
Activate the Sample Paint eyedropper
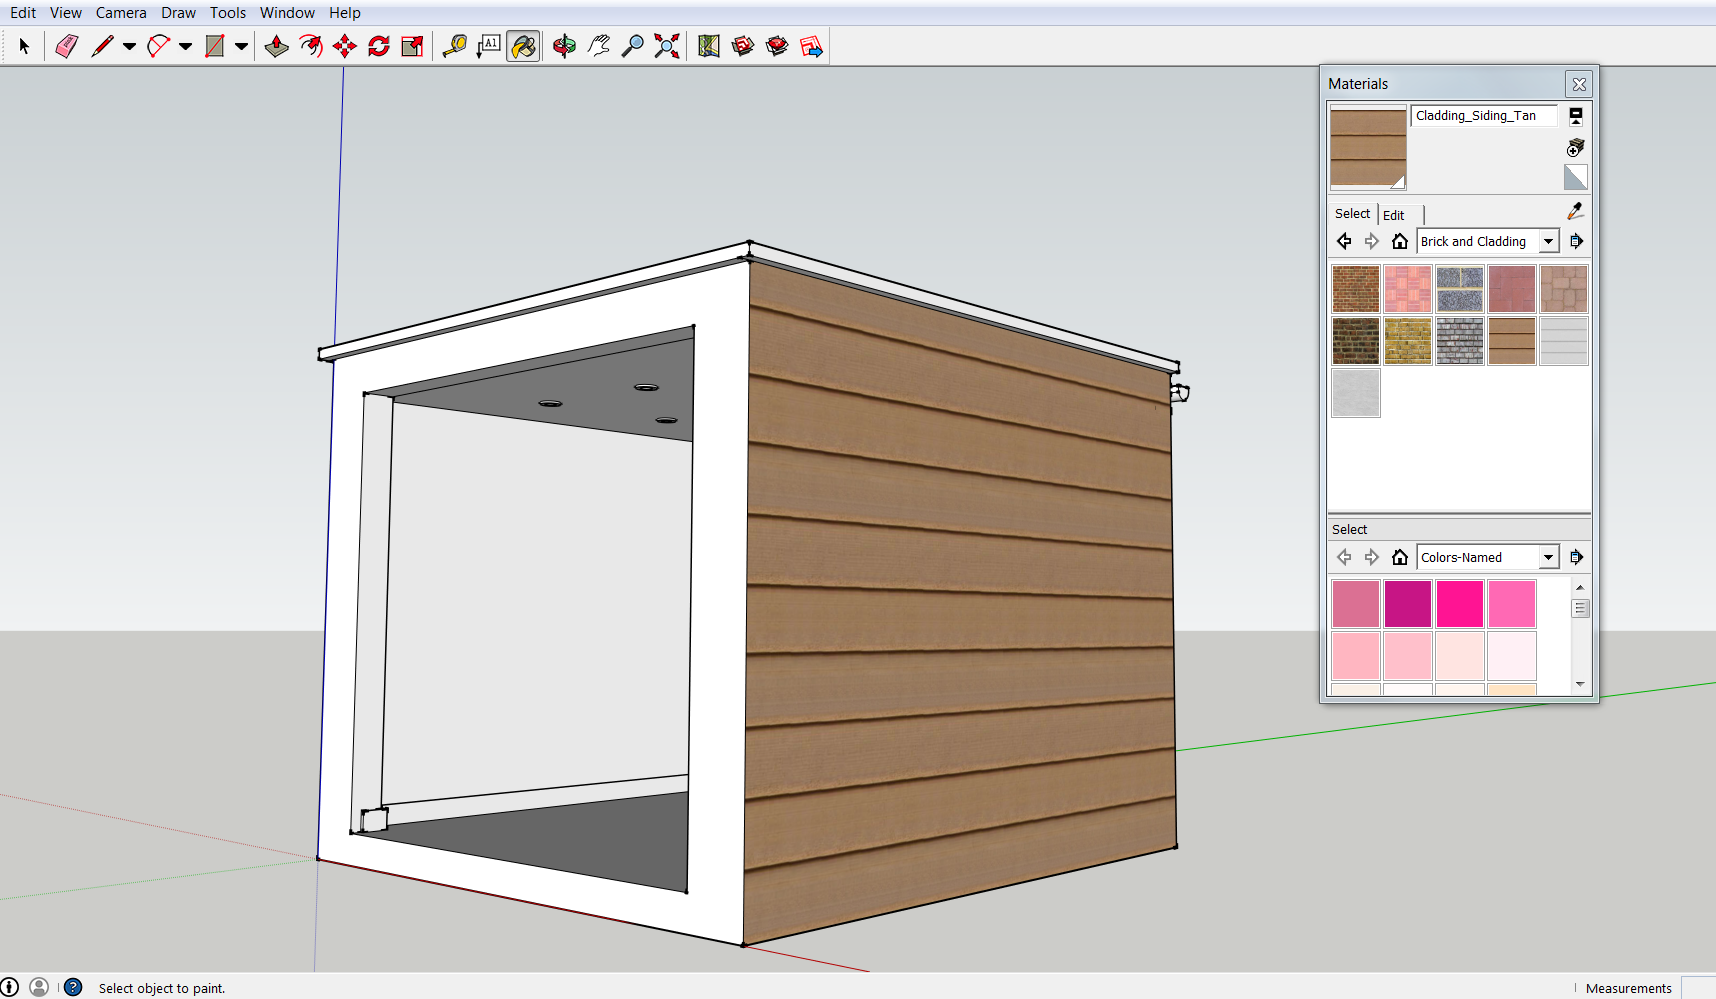(x=1575, y=211)
